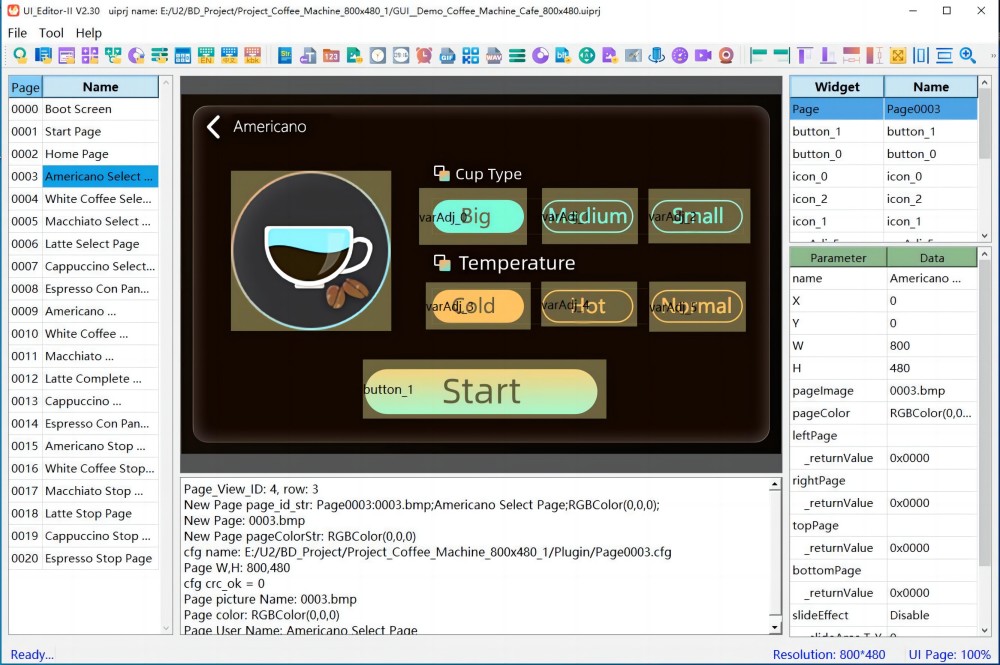The height and width of the screenshot is (665, 1000).
Task: Click the pageColor RGBColor value
Action: coord(932,413)
